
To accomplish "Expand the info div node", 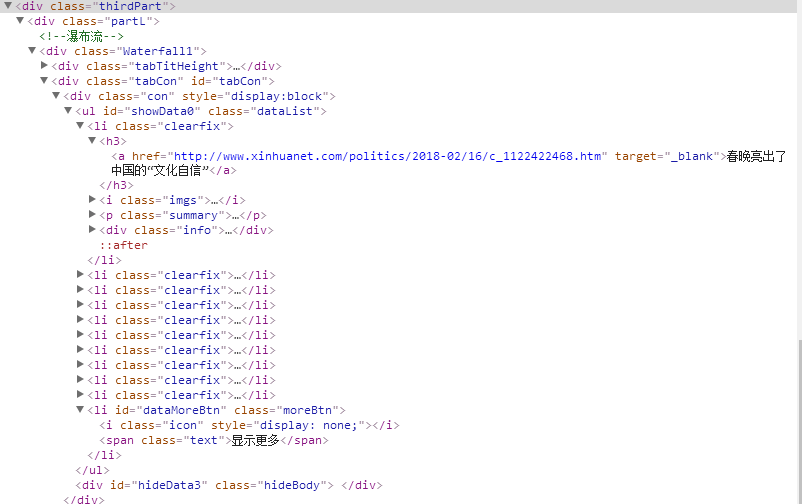I will (x=92, y=230).
